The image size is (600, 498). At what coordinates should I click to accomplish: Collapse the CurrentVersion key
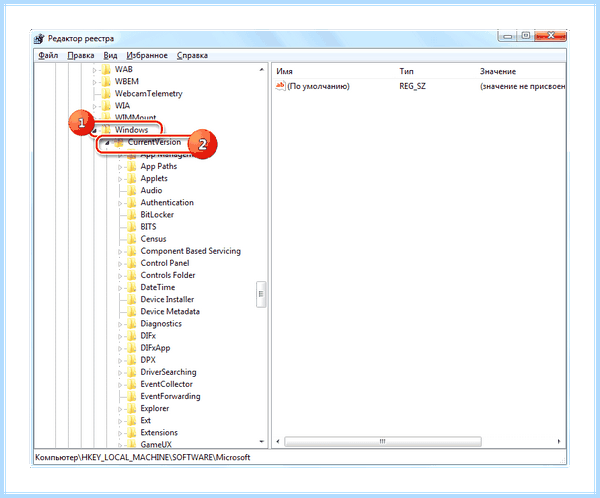[108, 143]
